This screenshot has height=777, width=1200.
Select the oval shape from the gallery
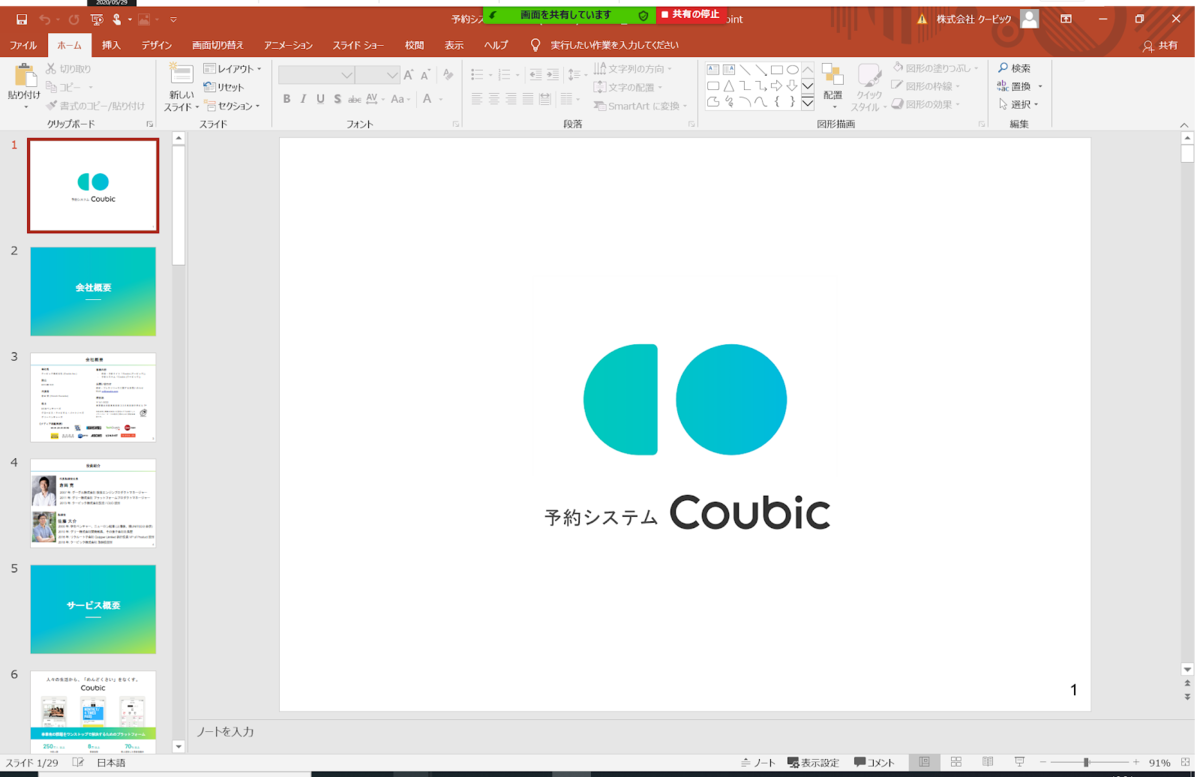pyautogui.click(x=793, y=70)
